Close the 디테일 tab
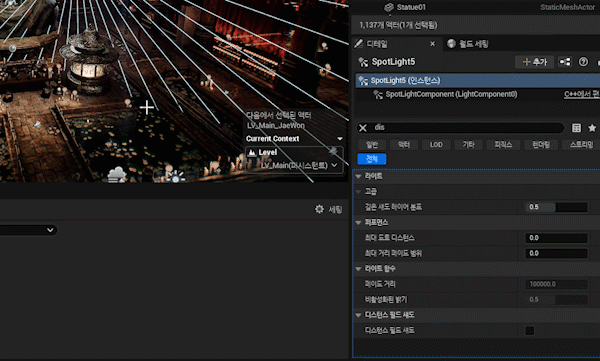Viewport: 600px width, 361px height. tap(432, 44)
